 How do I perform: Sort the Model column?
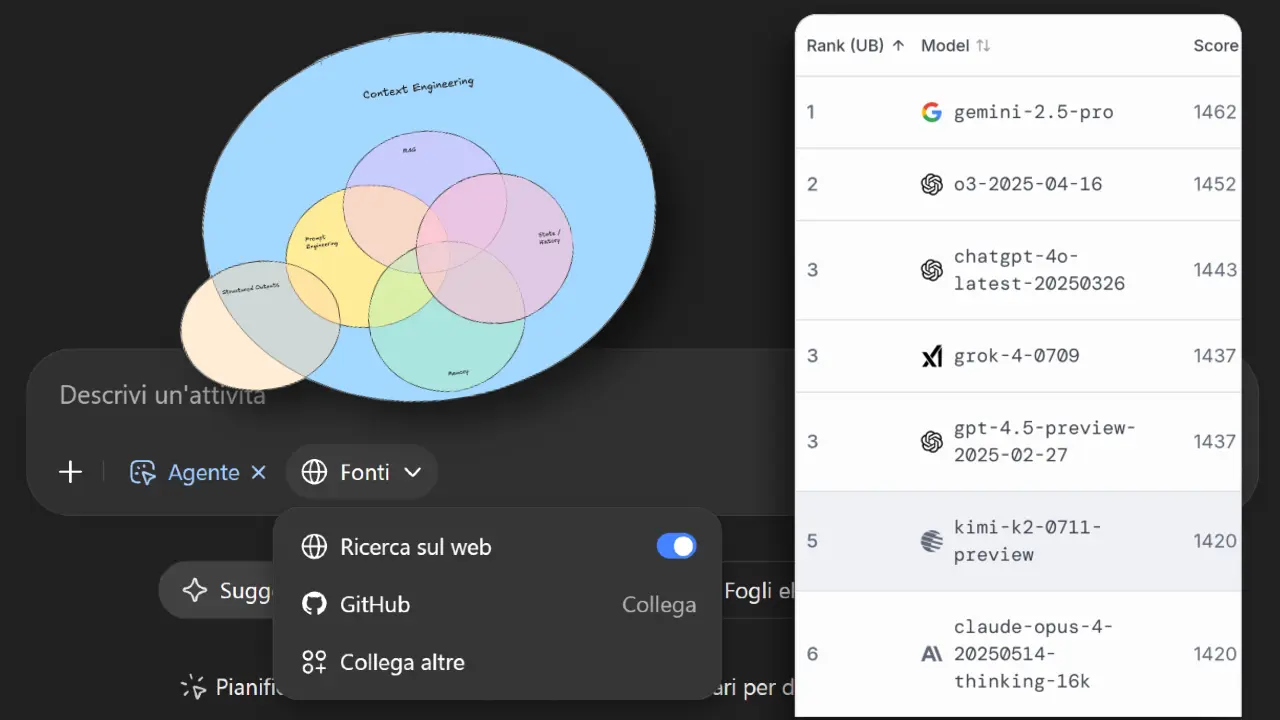click(x=983, y=46)
